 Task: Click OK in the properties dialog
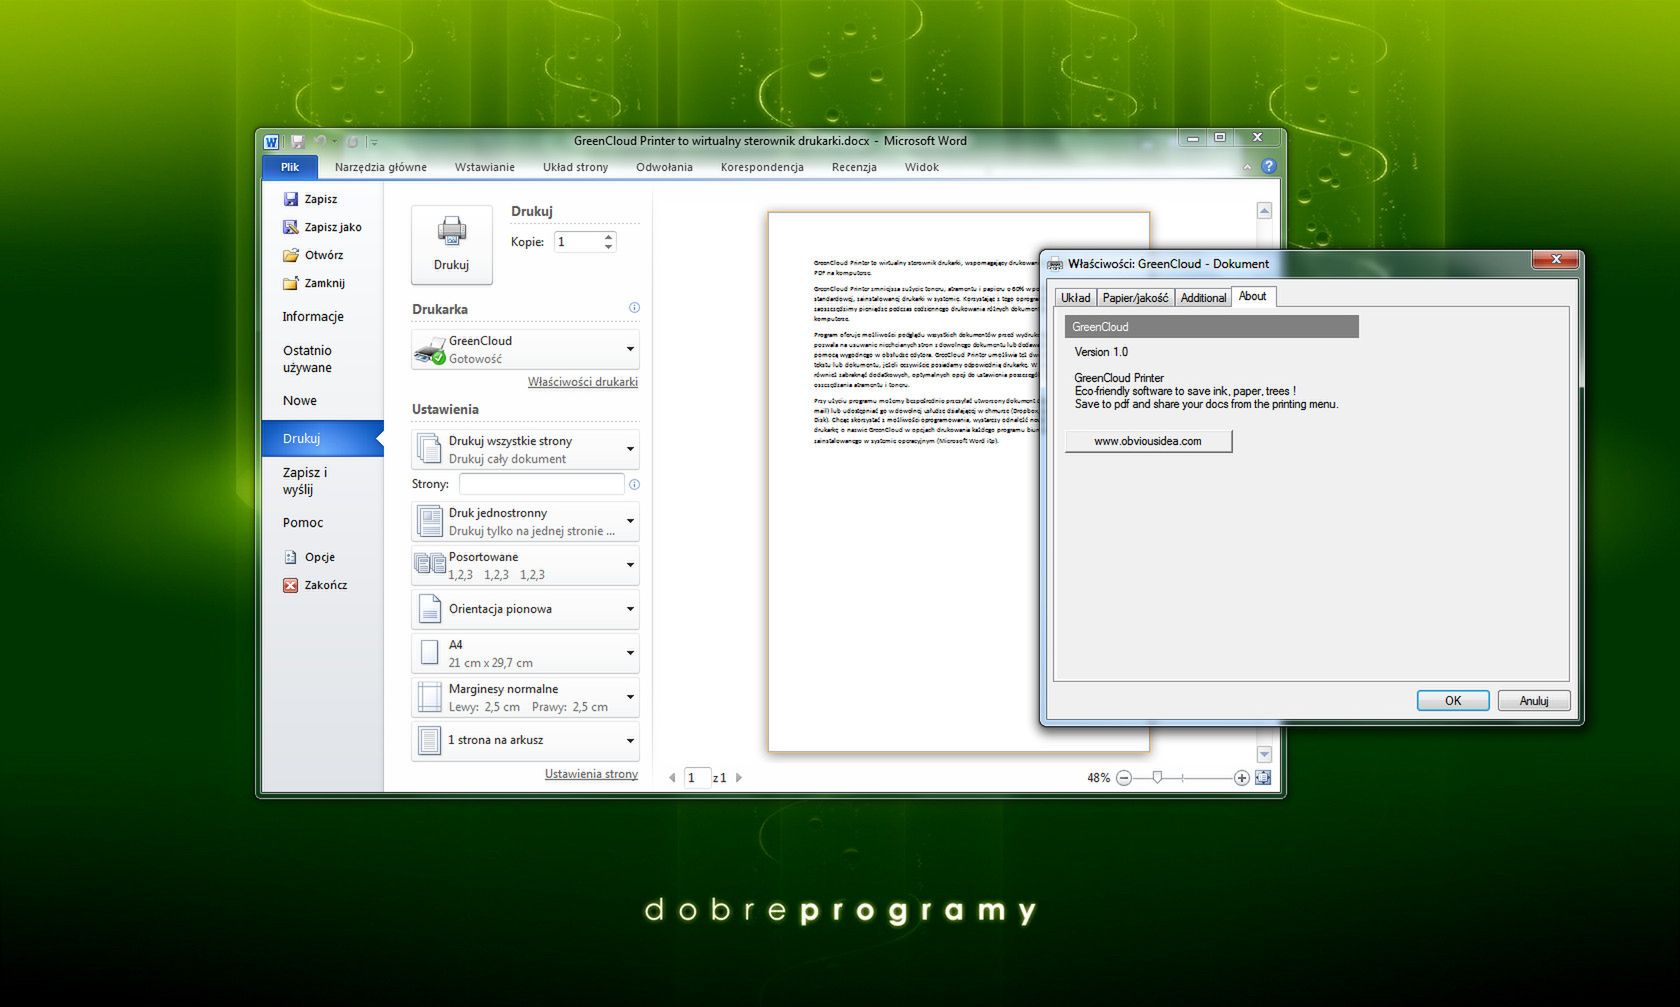[x=1453, y=701]
